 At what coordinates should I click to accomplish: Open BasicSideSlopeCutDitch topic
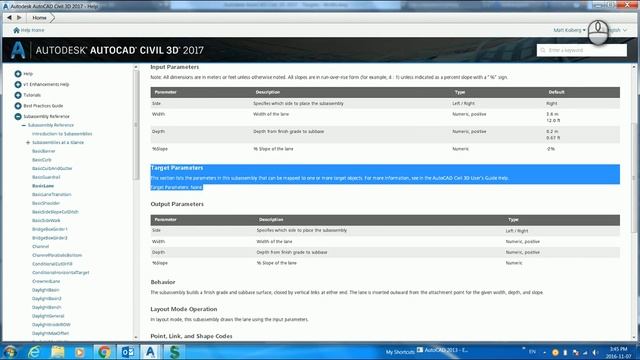click(x=55, y=212)
